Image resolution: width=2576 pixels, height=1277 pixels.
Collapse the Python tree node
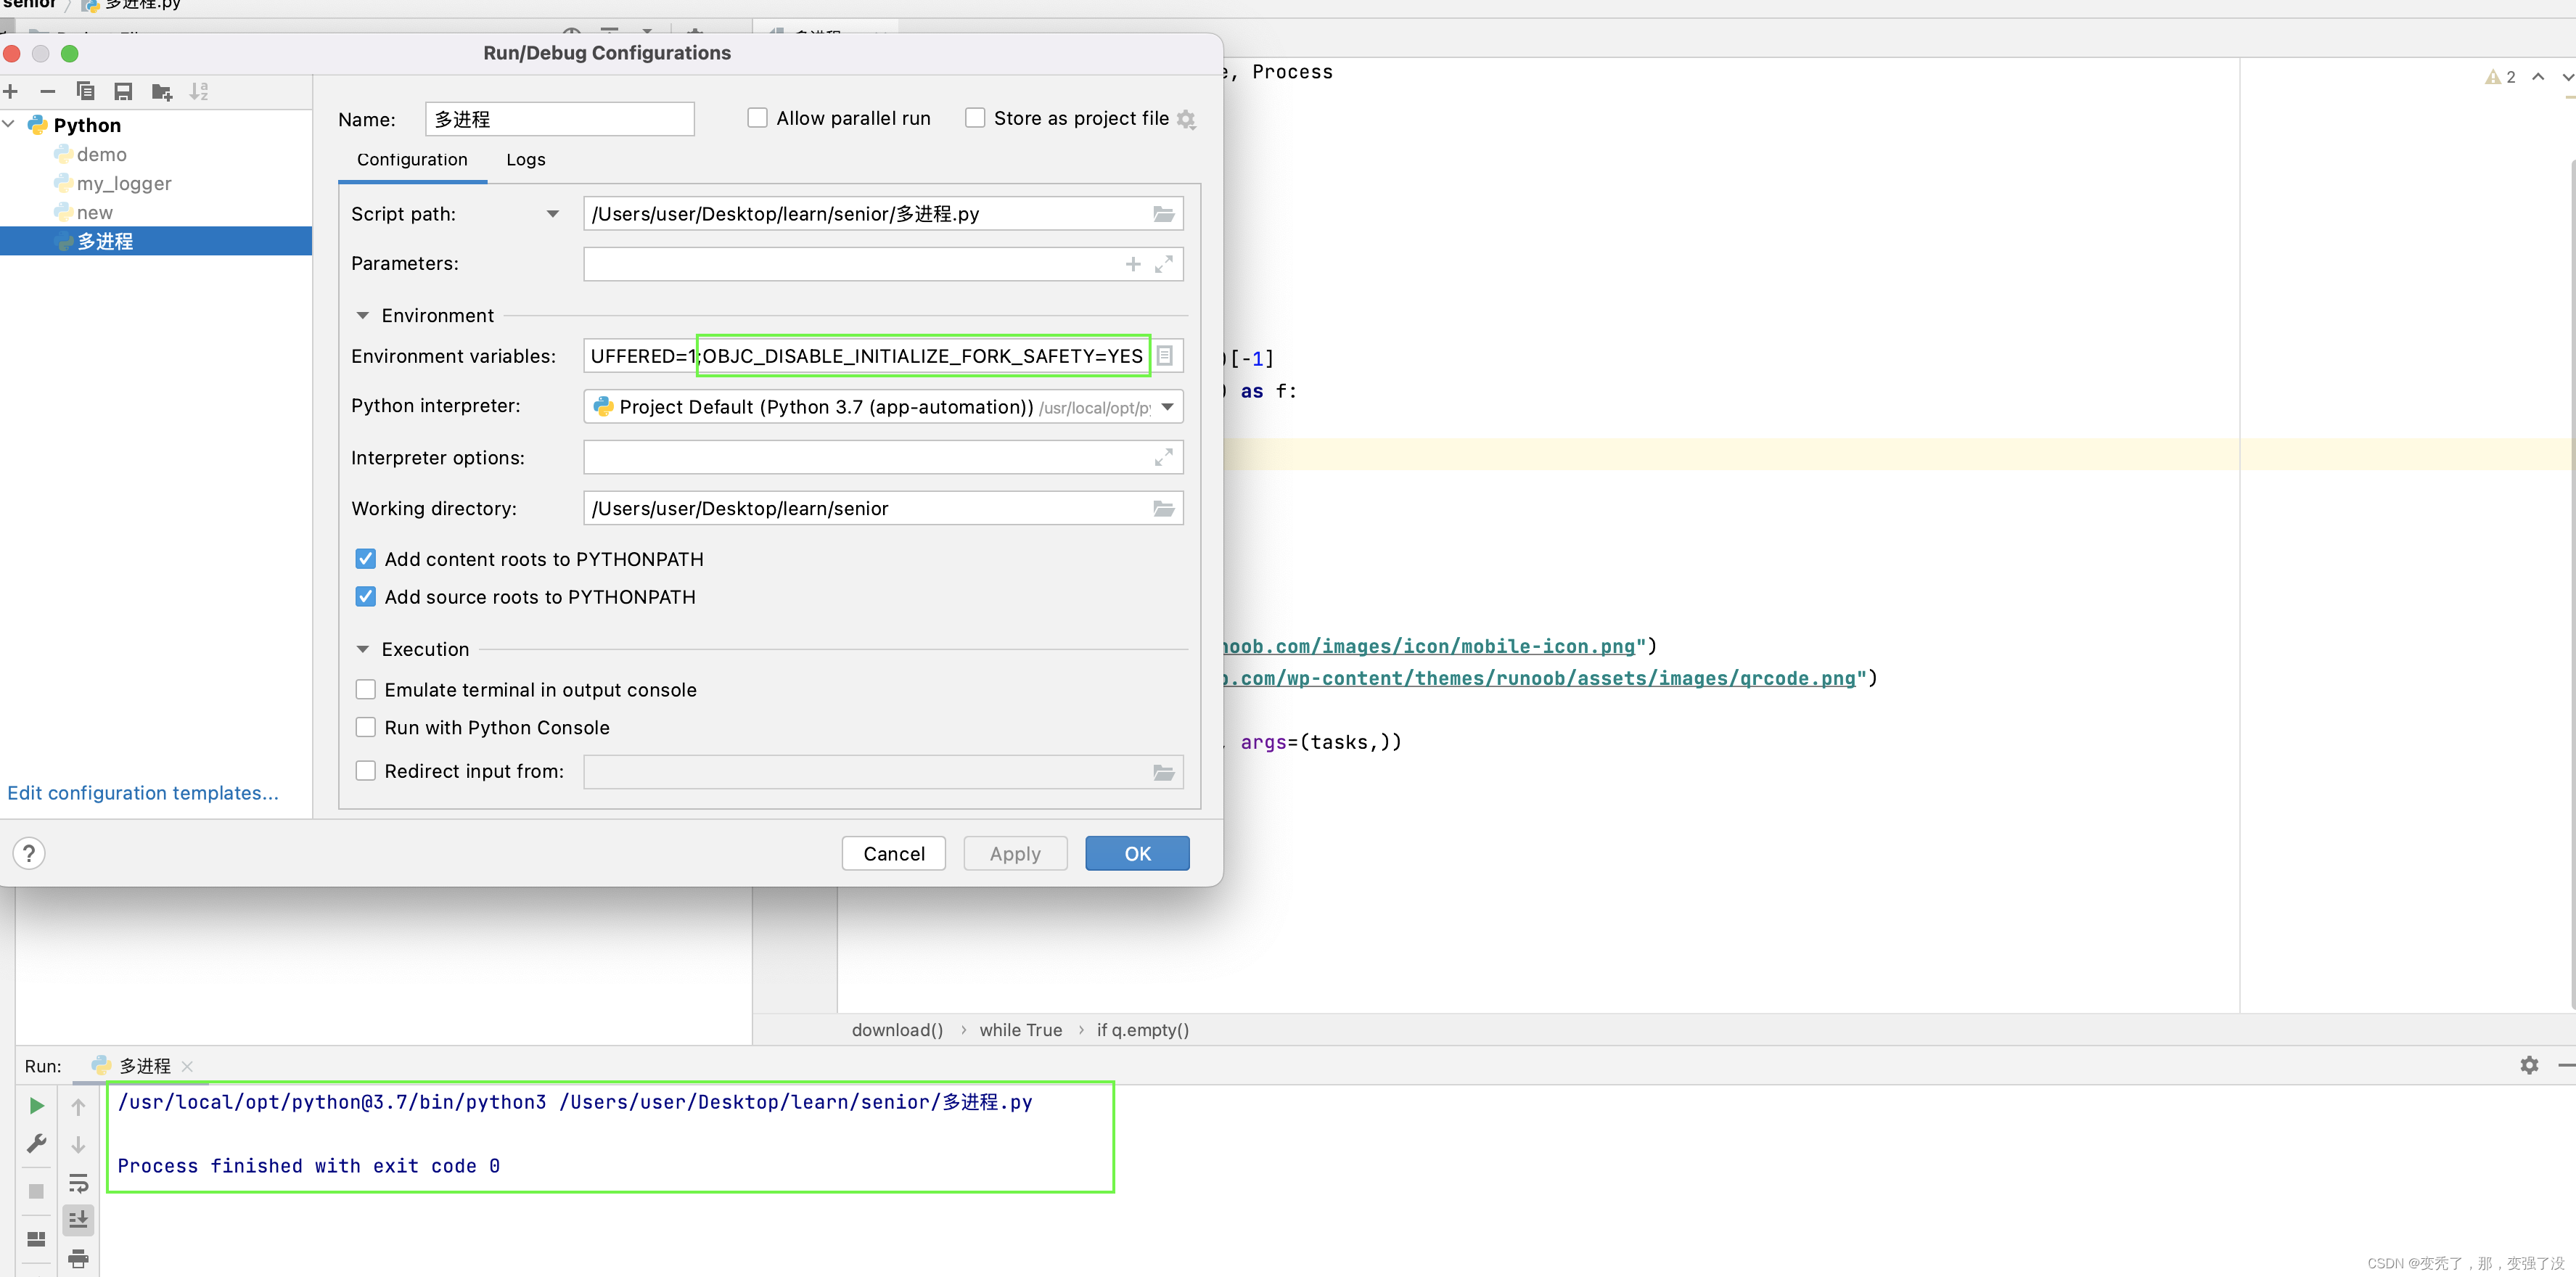(x=9, y=125)
